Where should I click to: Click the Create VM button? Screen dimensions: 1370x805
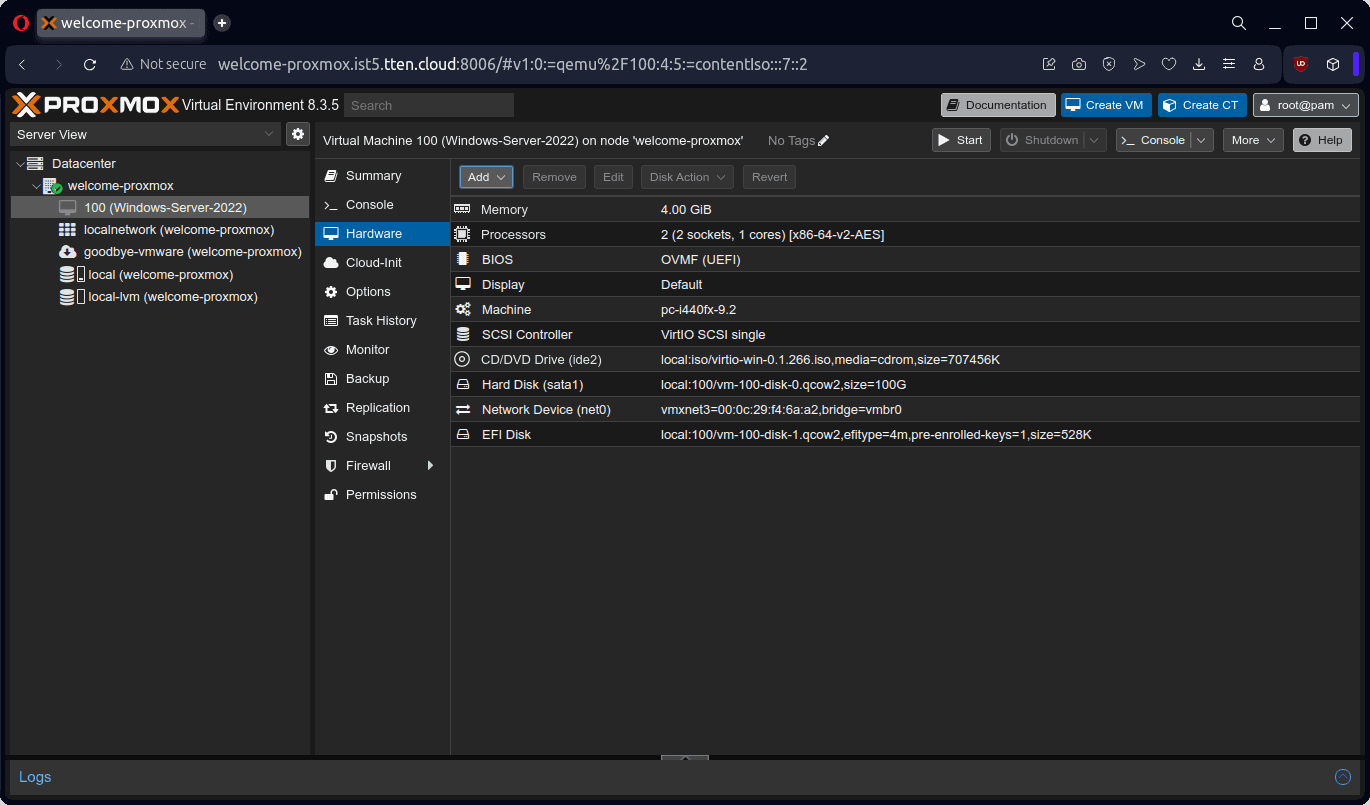pyautogui.click(x=1106, y=105)
